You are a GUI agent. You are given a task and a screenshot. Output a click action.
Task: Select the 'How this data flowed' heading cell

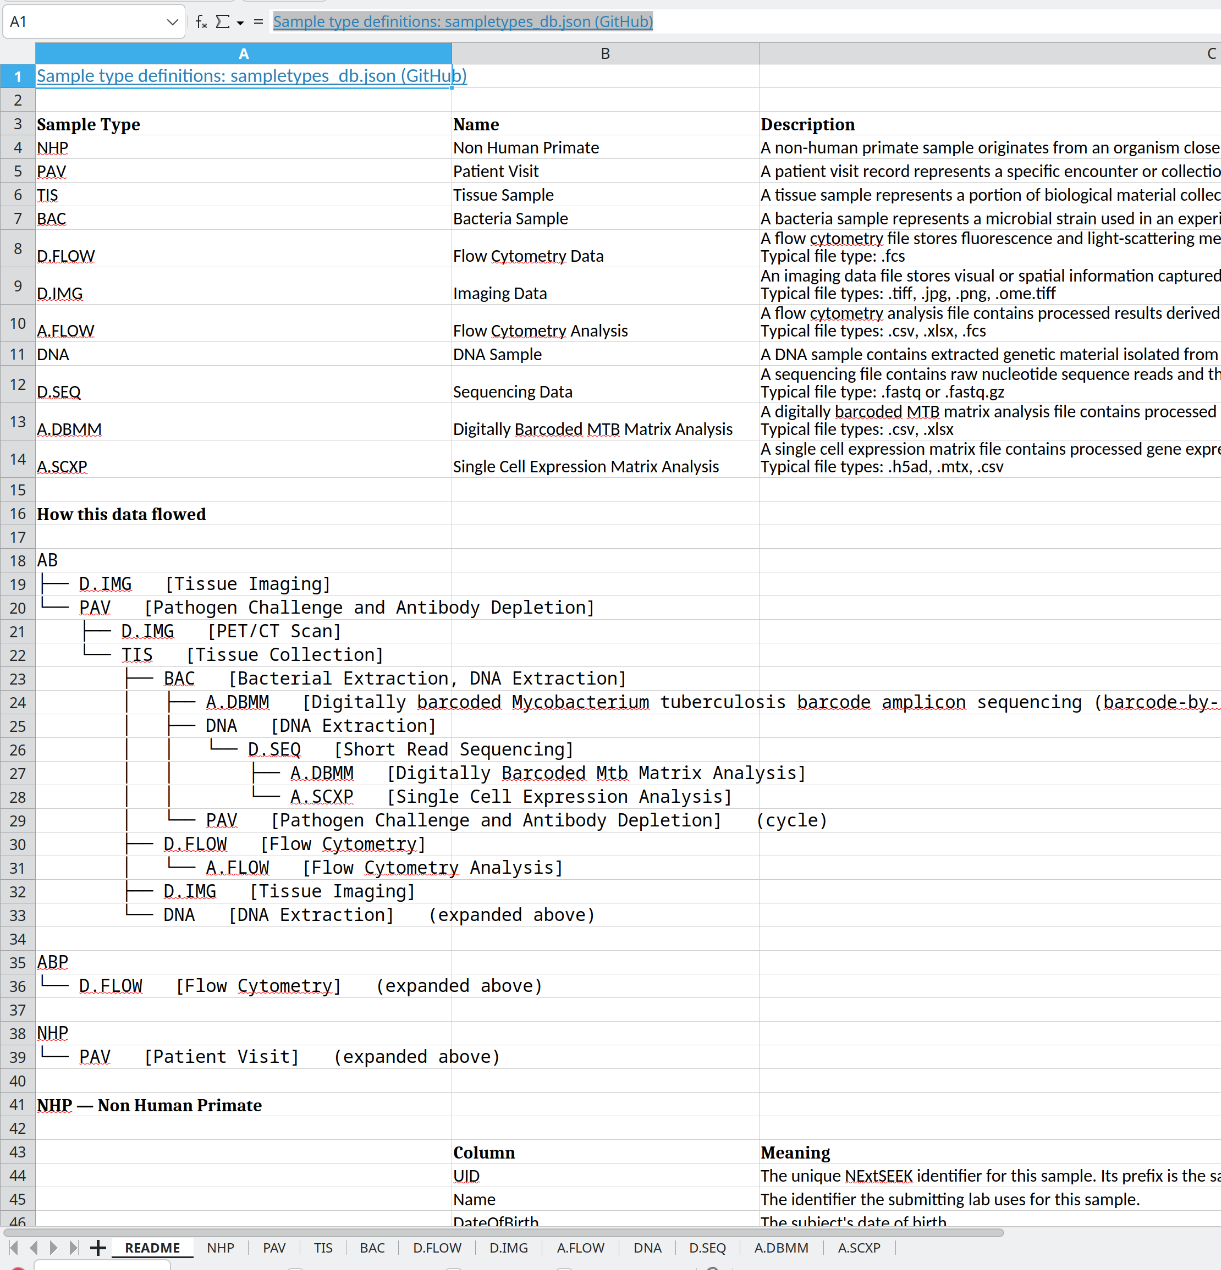pyautogui.click(x=243, y=514)
